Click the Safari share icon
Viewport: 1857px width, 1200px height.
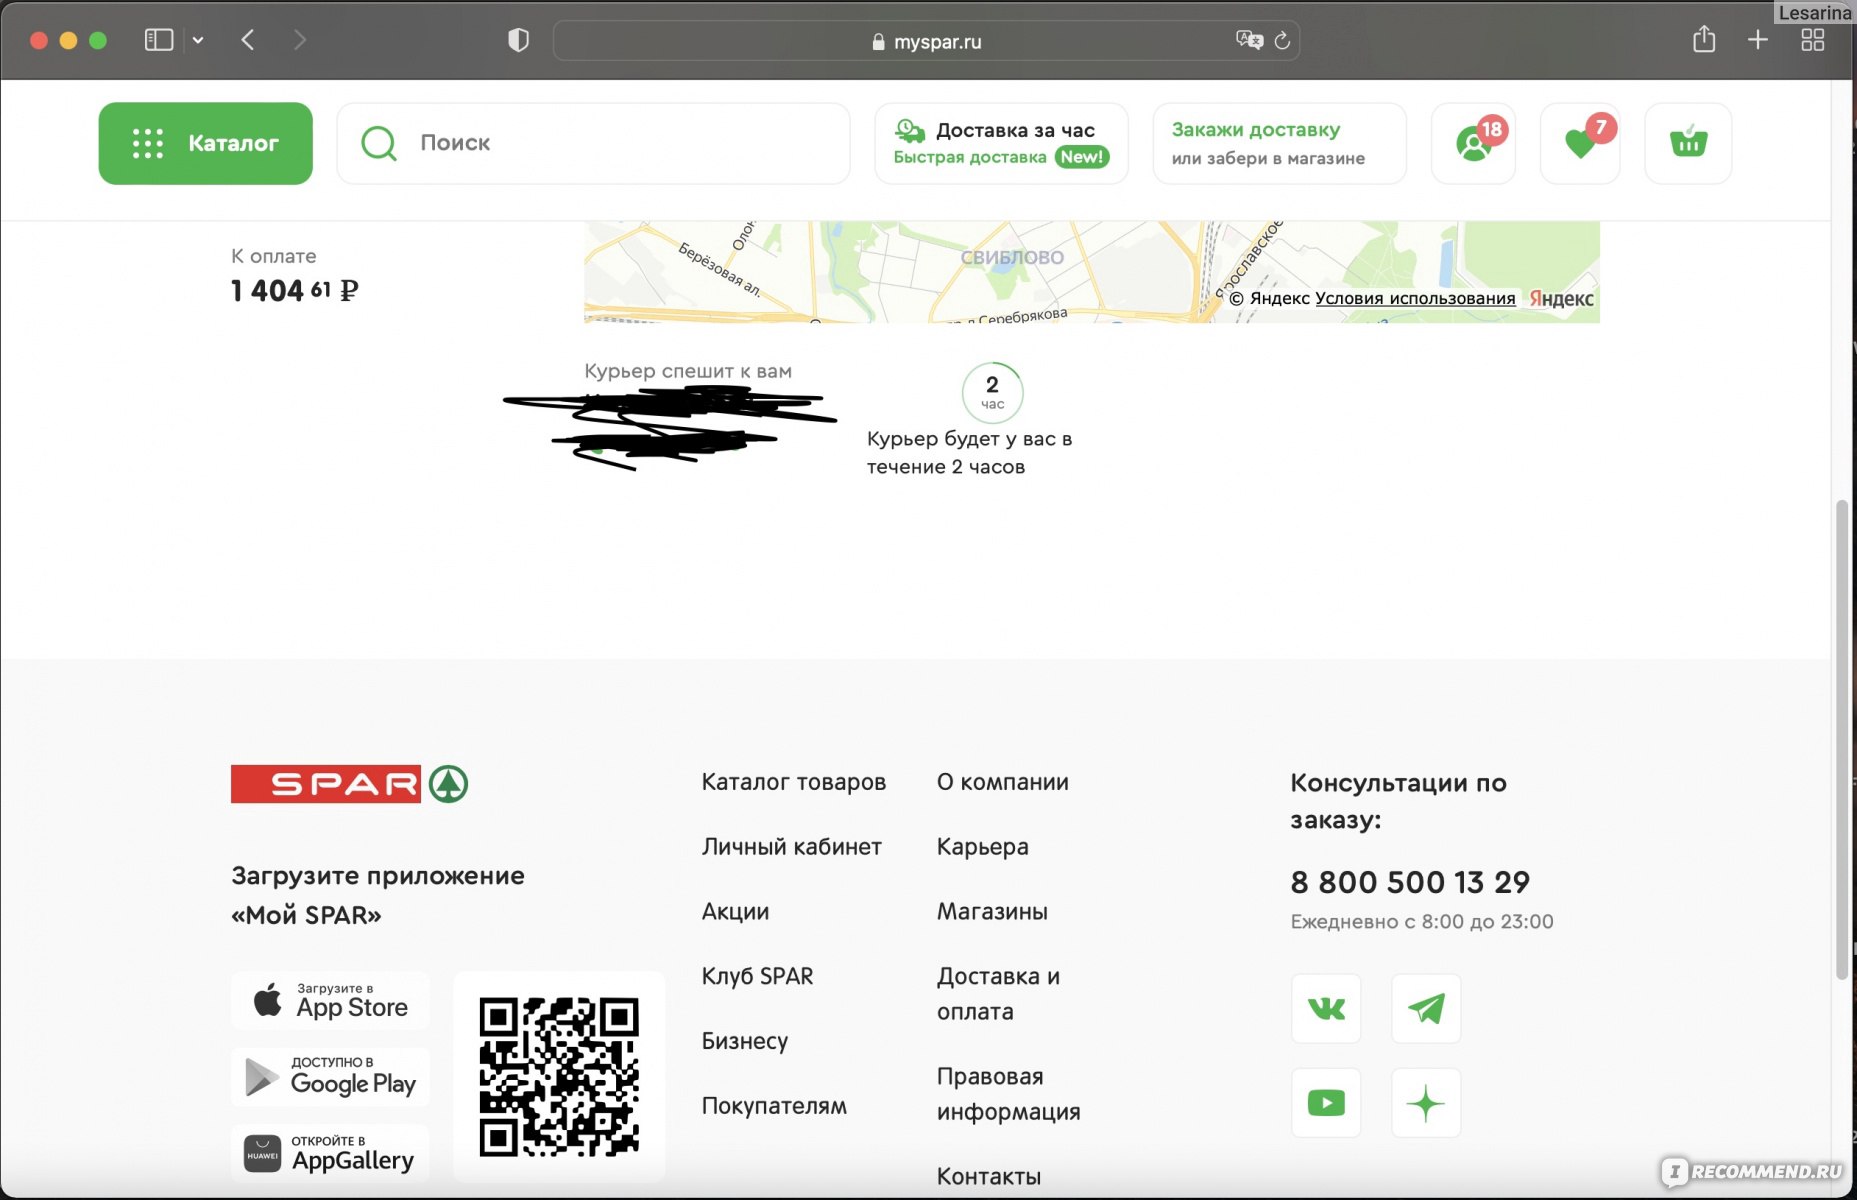pos(1704,39)
